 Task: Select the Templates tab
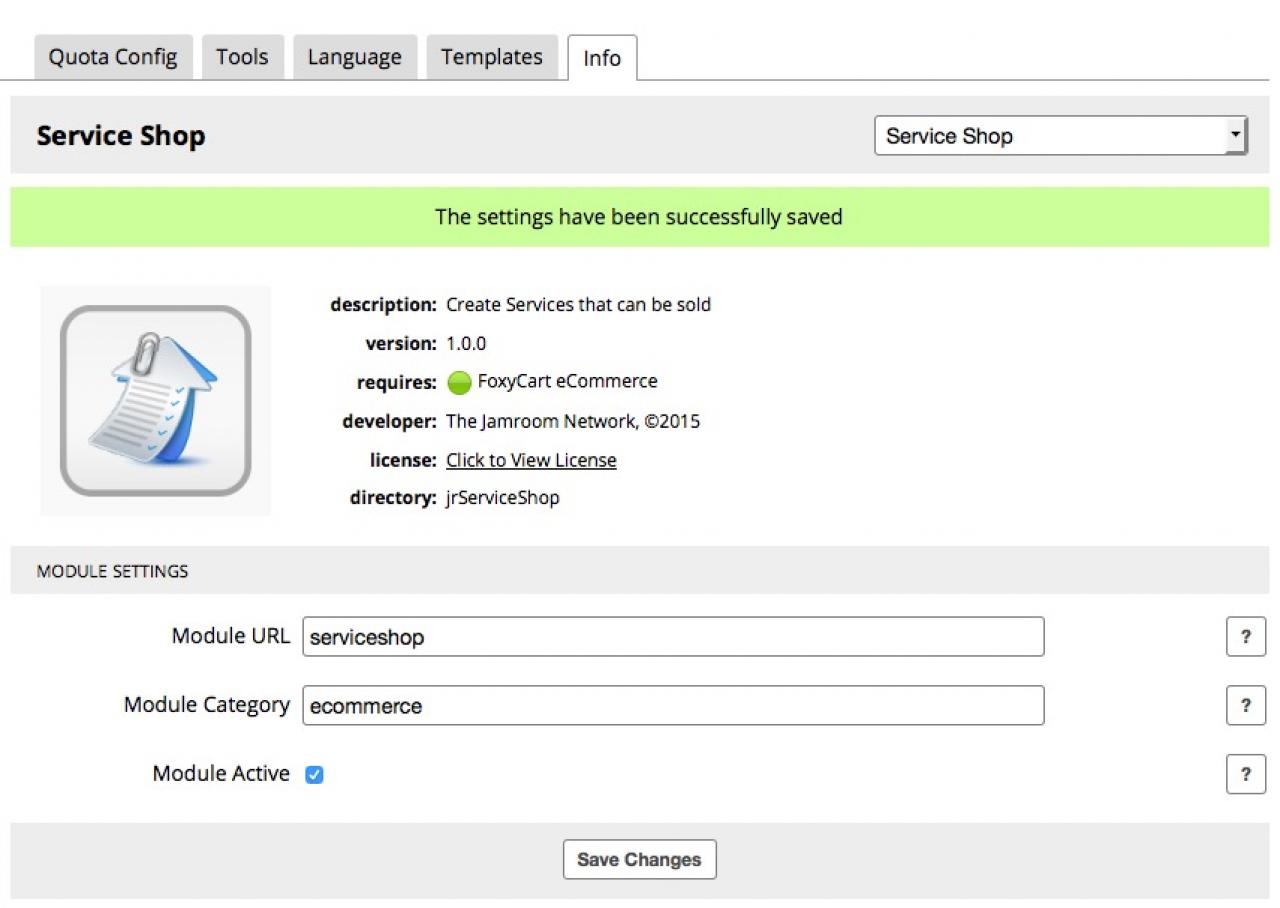[491, 57]
